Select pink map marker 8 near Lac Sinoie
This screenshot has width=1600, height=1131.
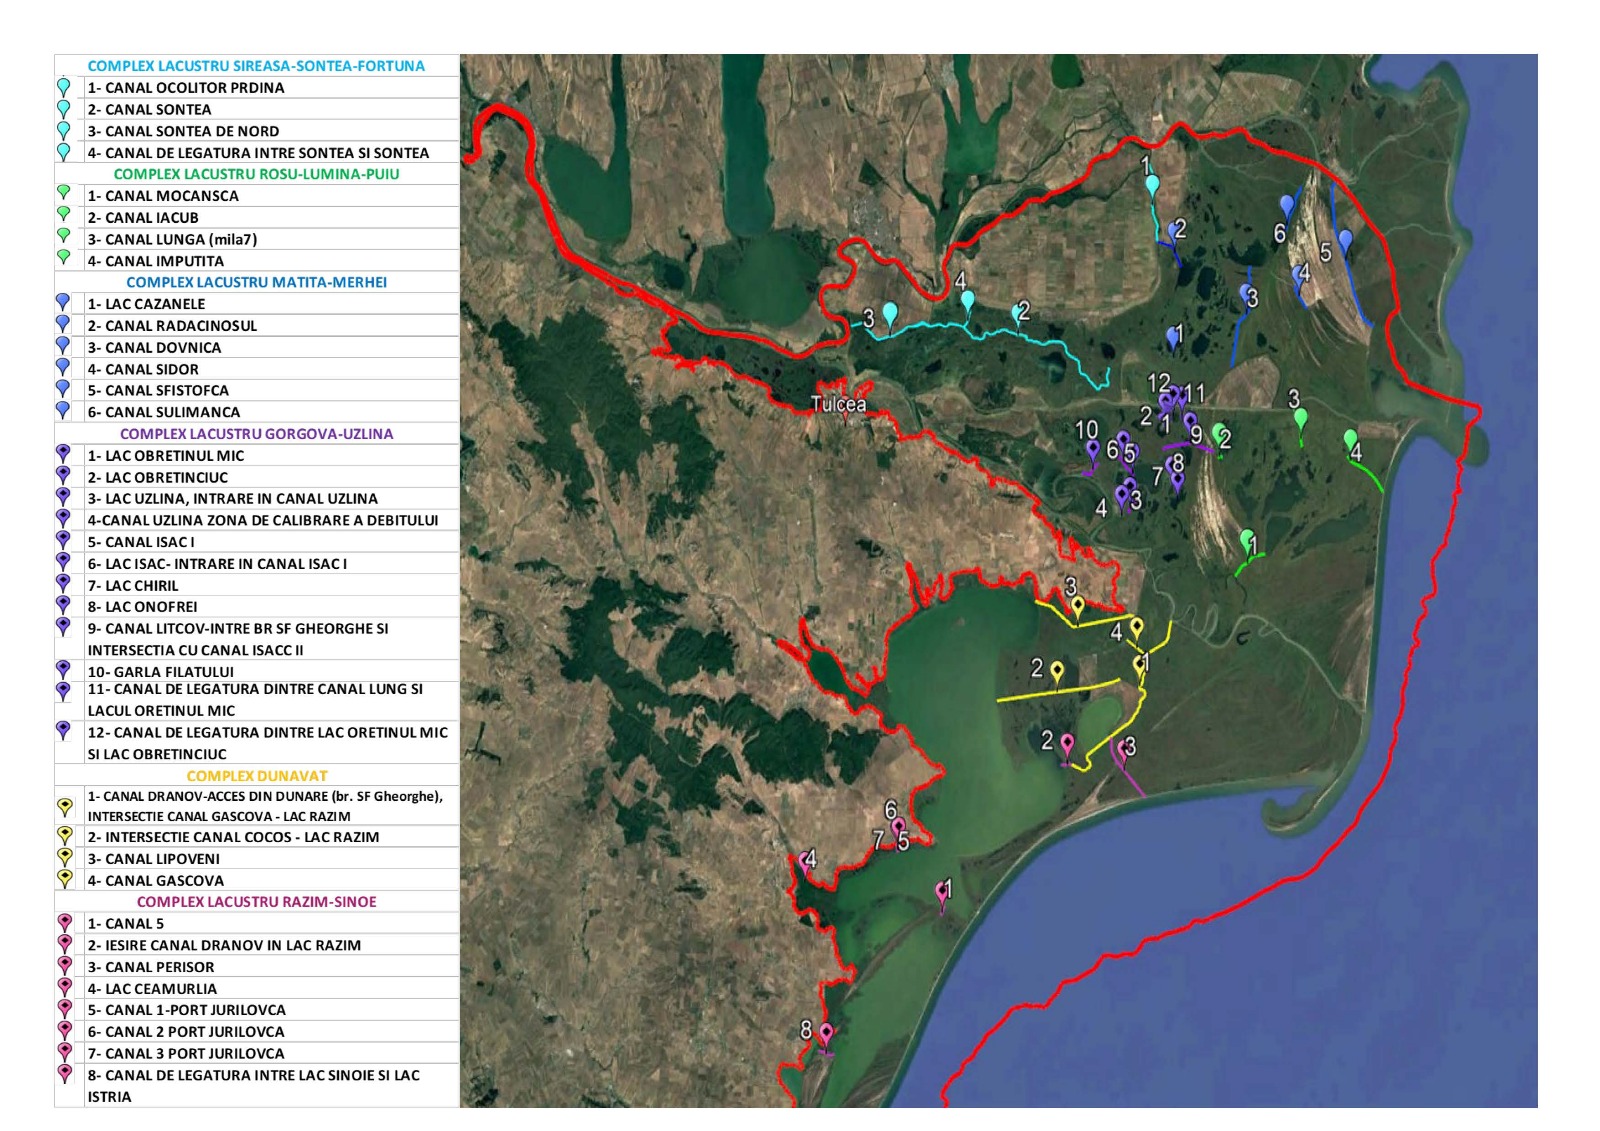pos(826,1033)
